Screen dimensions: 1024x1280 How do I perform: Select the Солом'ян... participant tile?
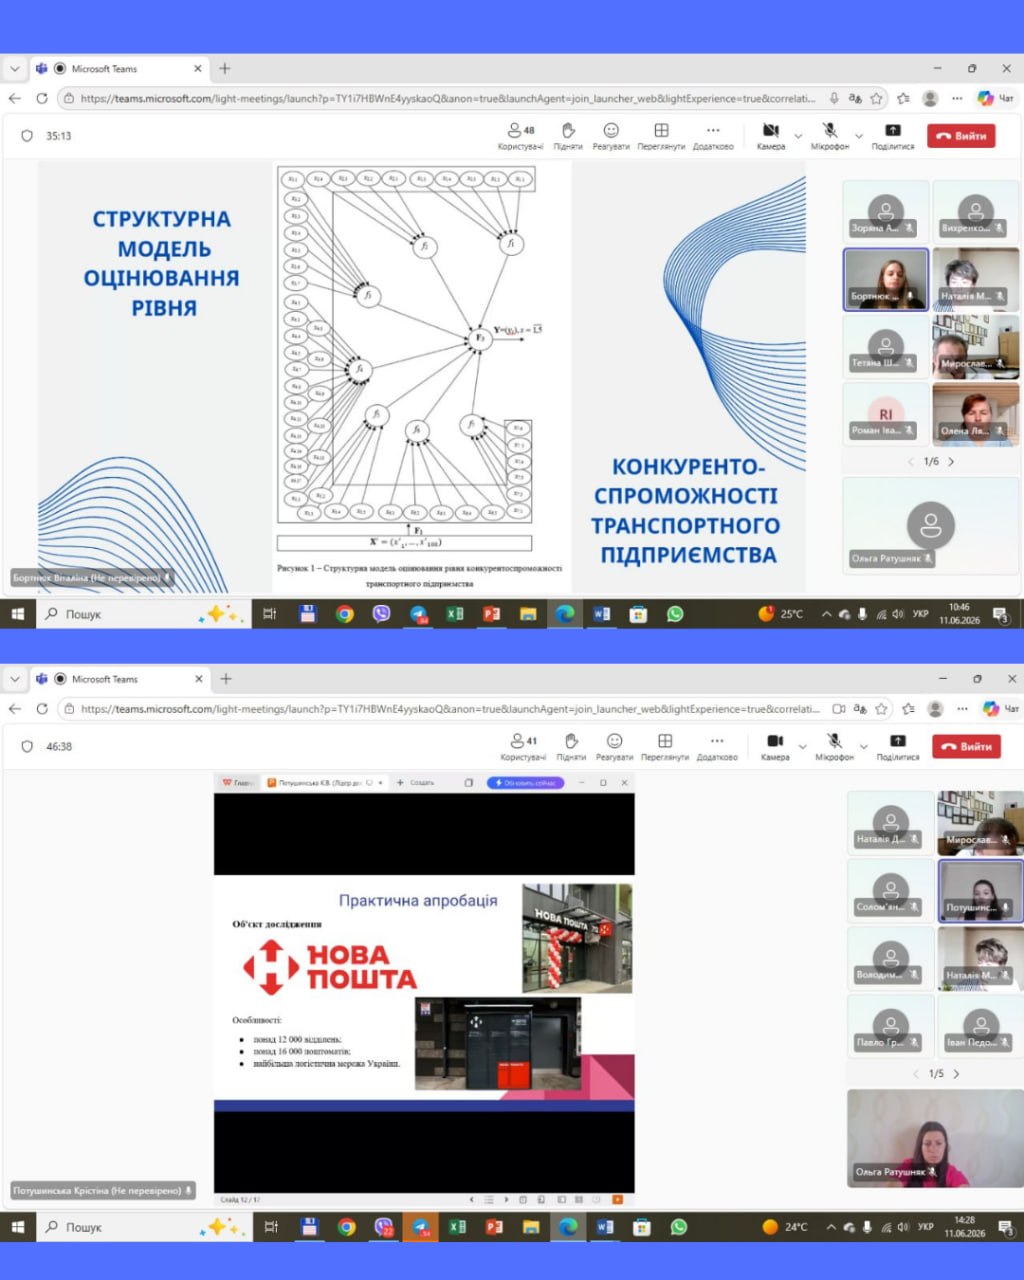pos(890,890)
